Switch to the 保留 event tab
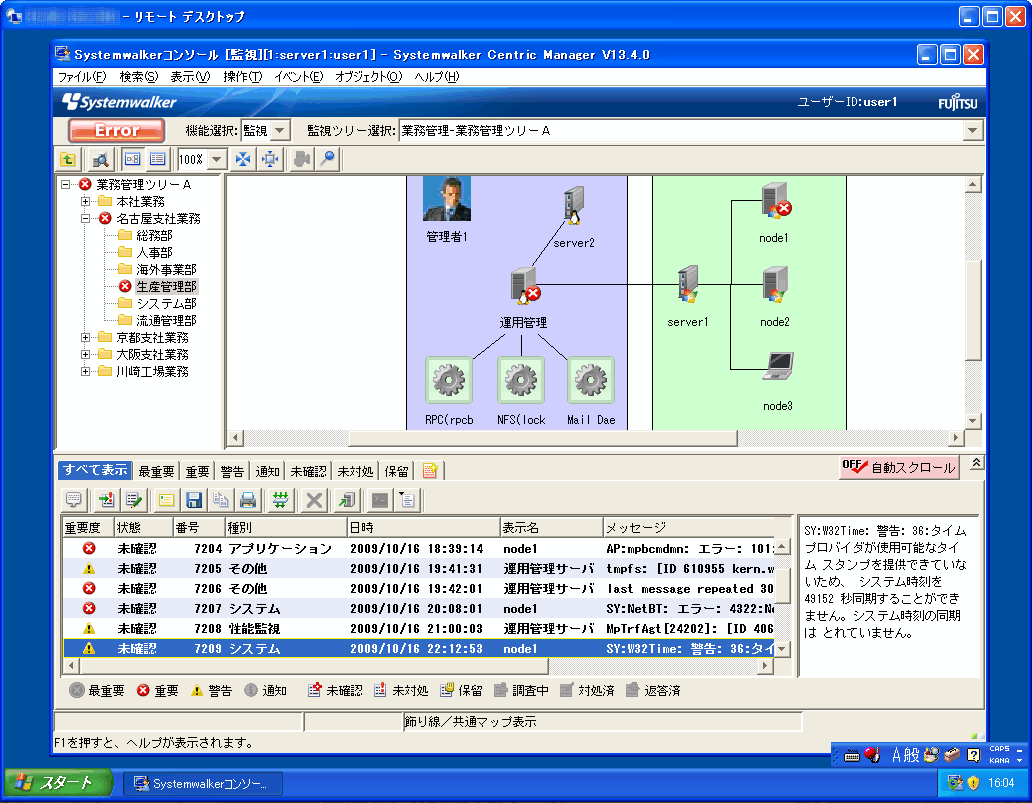1032x803 pixels. click(396, 471)
